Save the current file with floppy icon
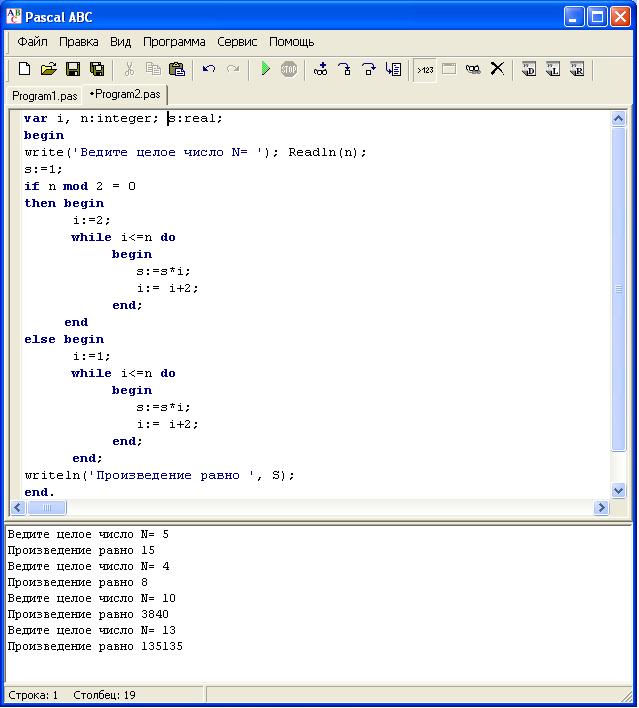 [72, 69]
